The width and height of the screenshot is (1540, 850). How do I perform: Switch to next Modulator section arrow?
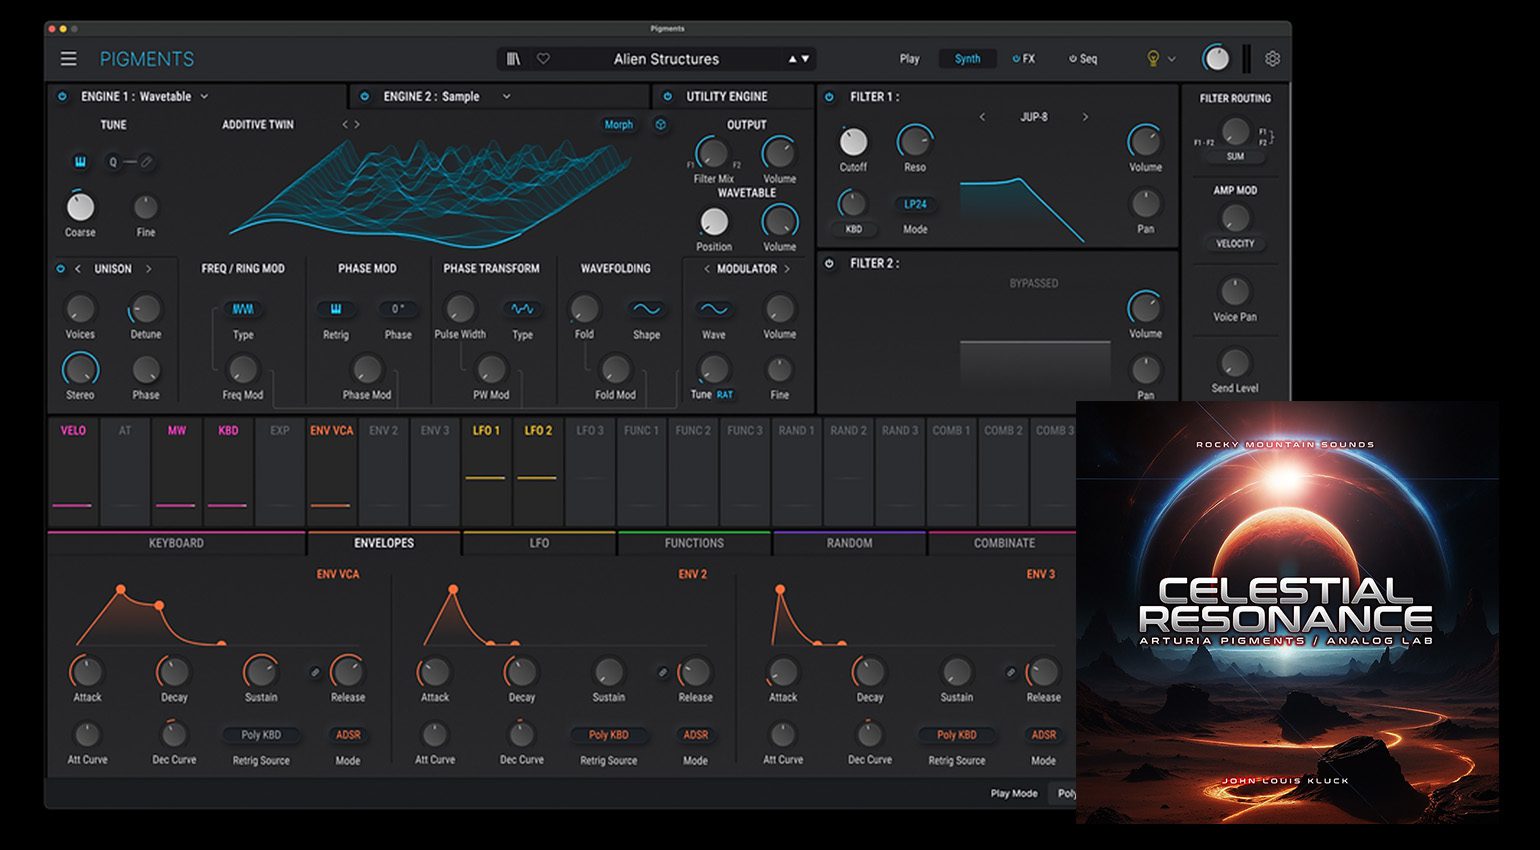787,269
